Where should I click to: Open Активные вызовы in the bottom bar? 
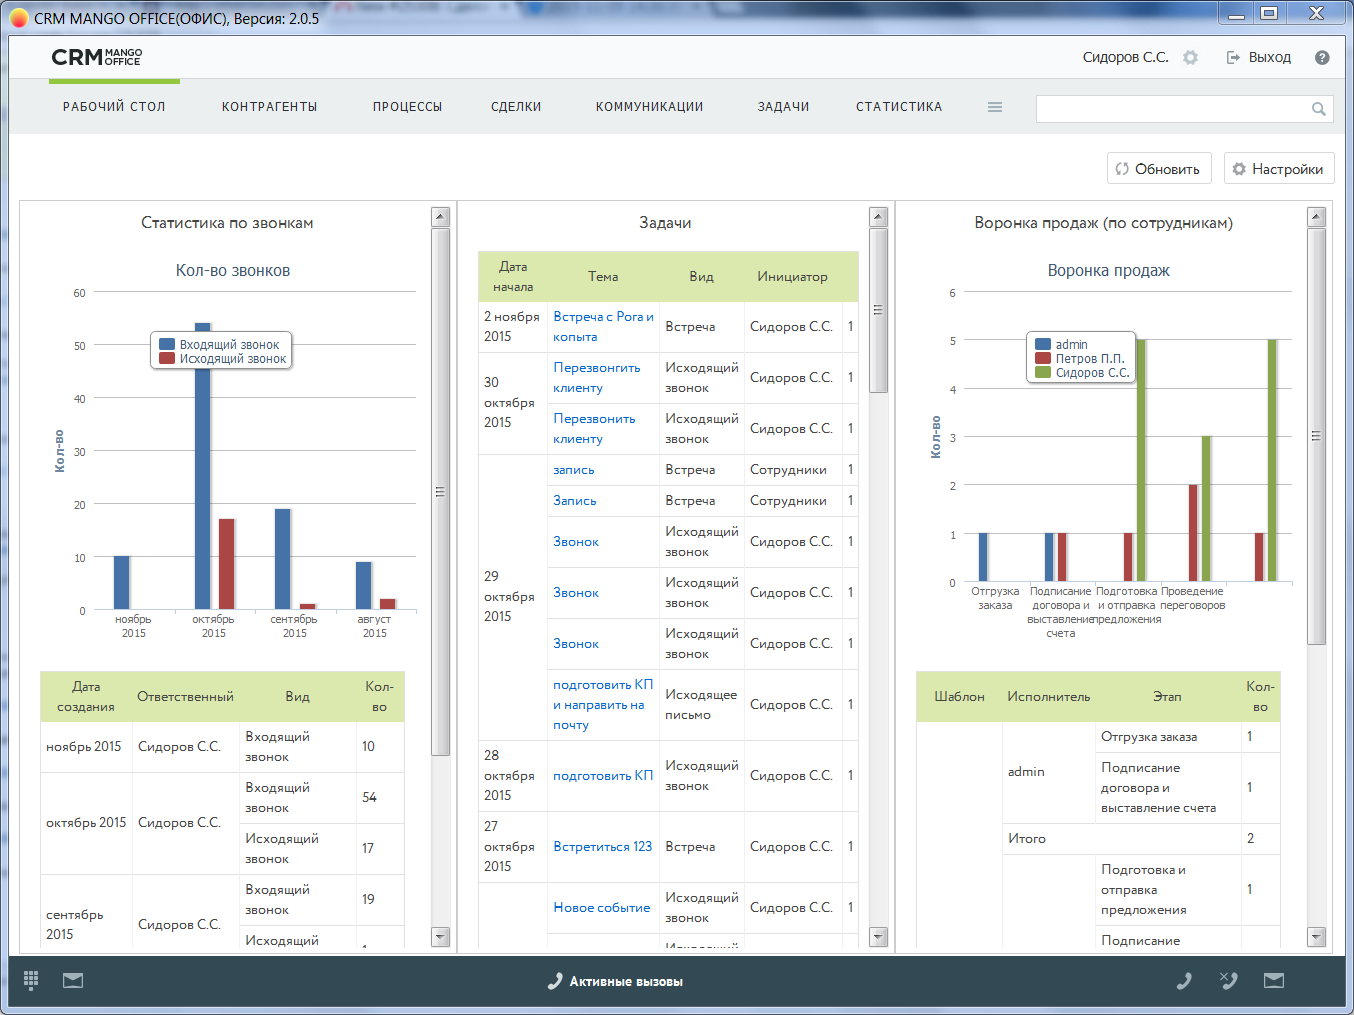click(x=616, y=982)
